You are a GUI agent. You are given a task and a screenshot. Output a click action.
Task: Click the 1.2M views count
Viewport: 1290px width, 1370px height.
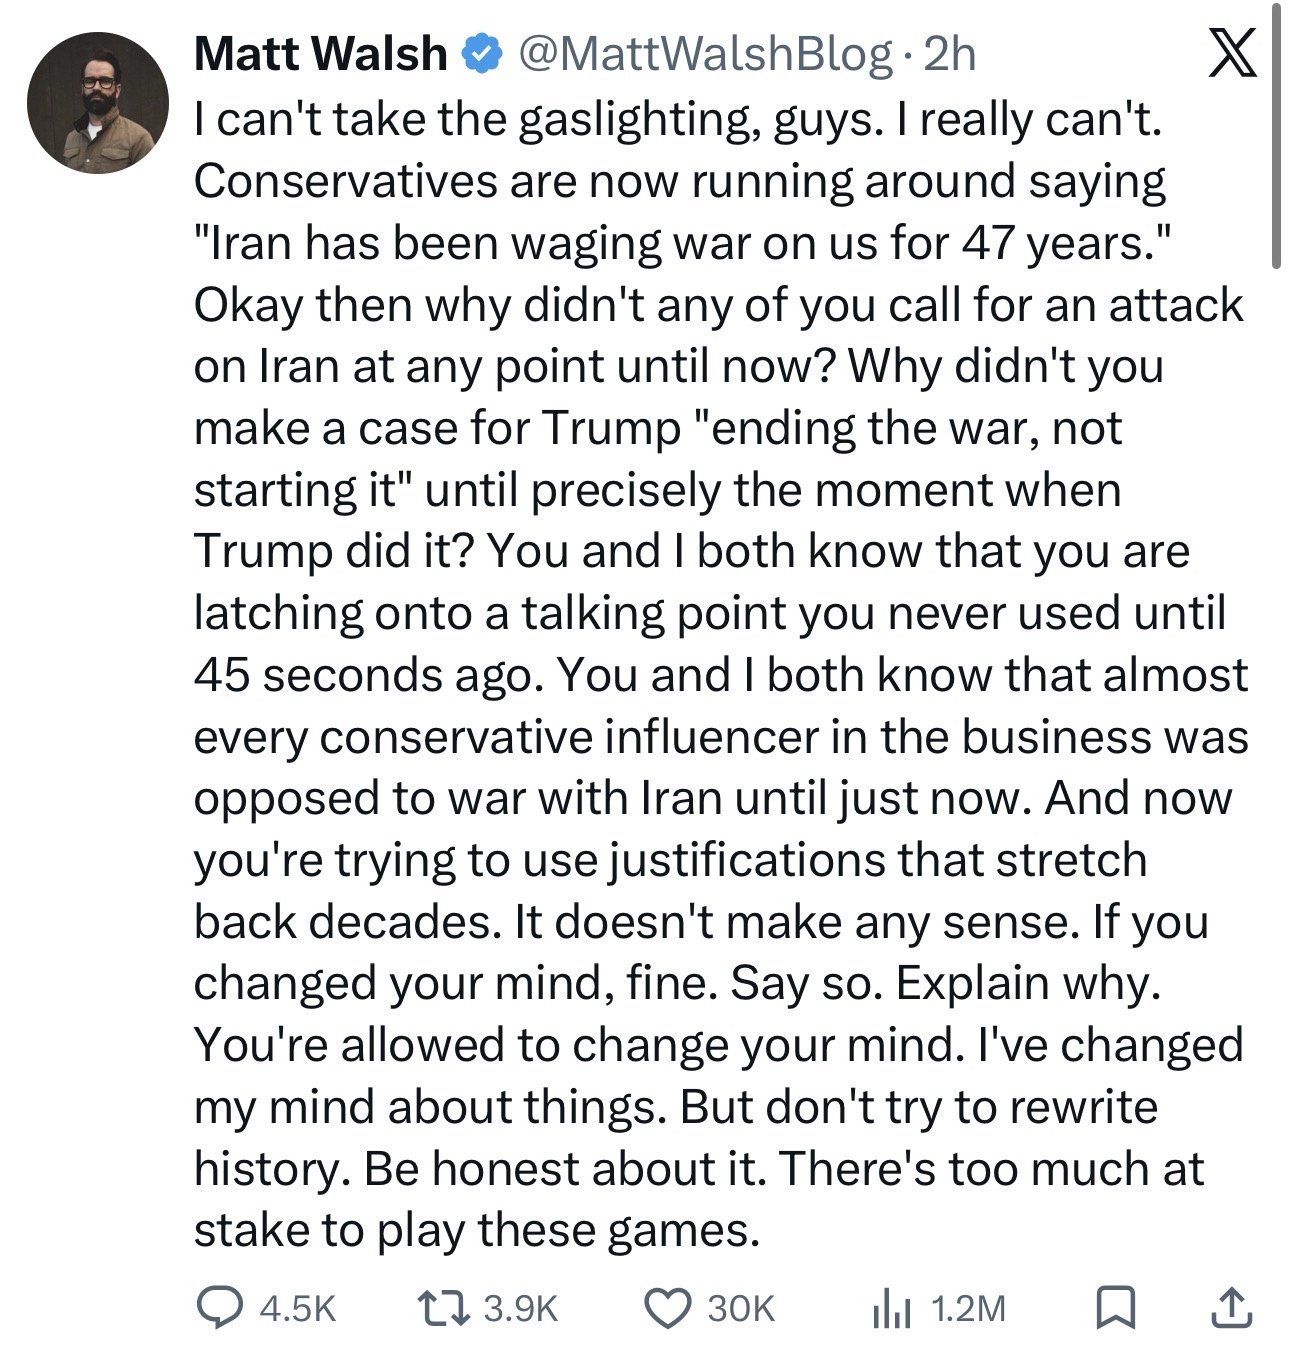tap(967, 1308)
